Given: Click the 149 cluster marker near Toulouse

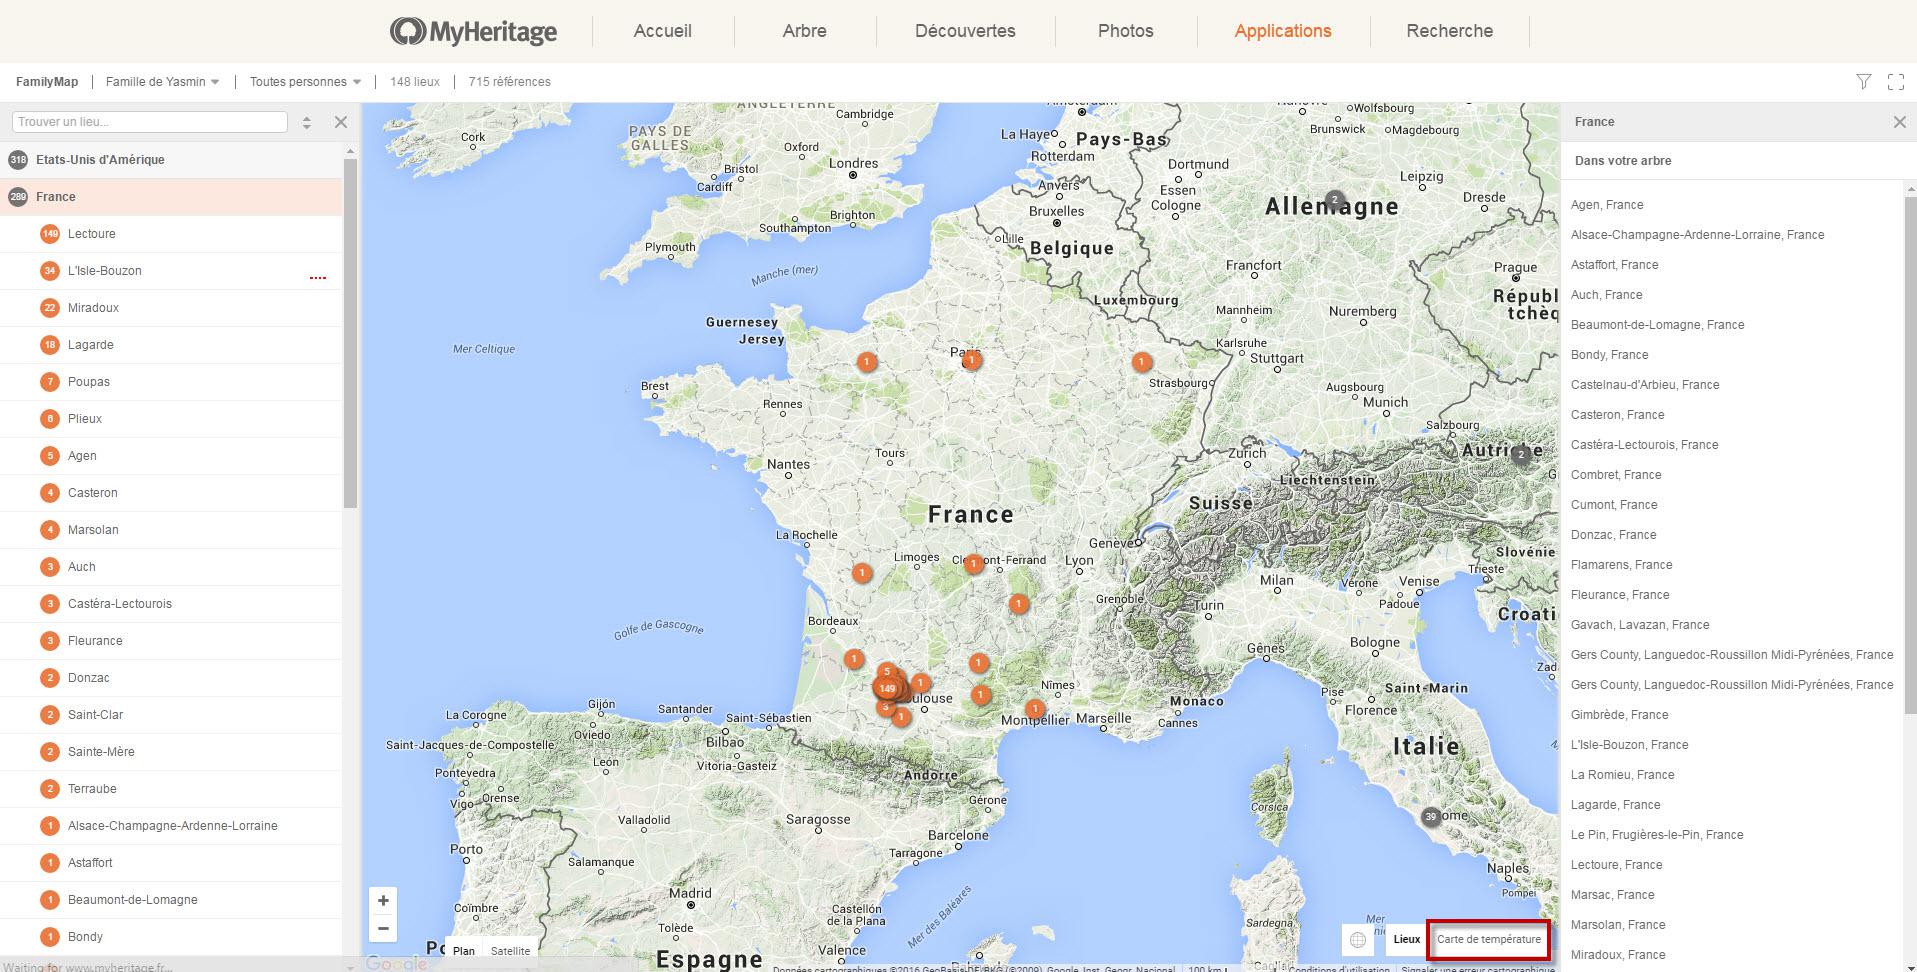Looking at the screenshot, I should coord(887,688).
